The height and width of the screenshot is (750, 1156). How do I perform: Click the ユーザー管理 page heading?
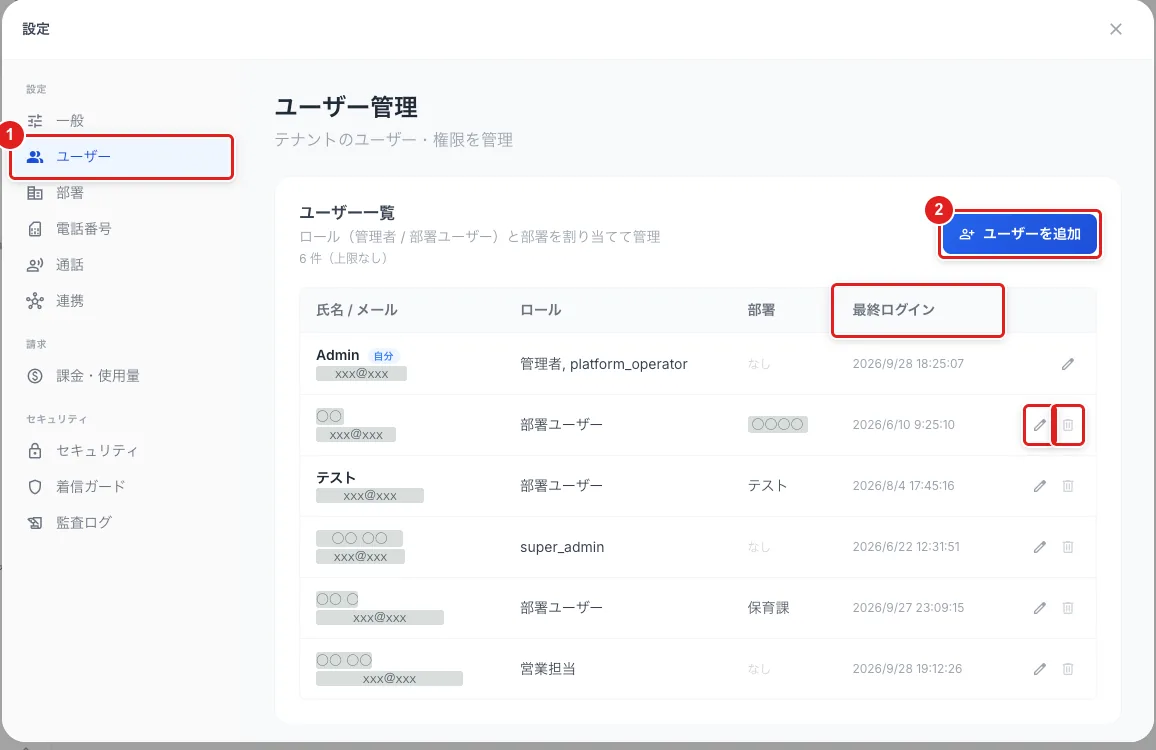[x=347, y=107]
